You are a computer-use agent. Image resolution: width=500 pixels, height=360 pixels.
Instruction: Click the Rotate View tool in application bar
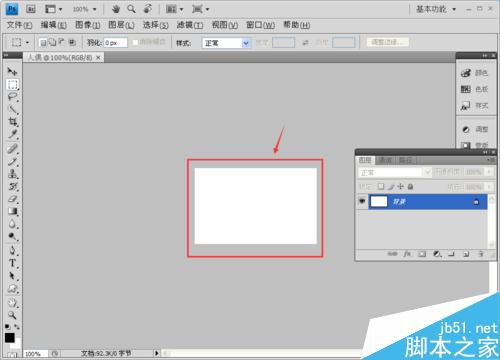tap(148, 9)
